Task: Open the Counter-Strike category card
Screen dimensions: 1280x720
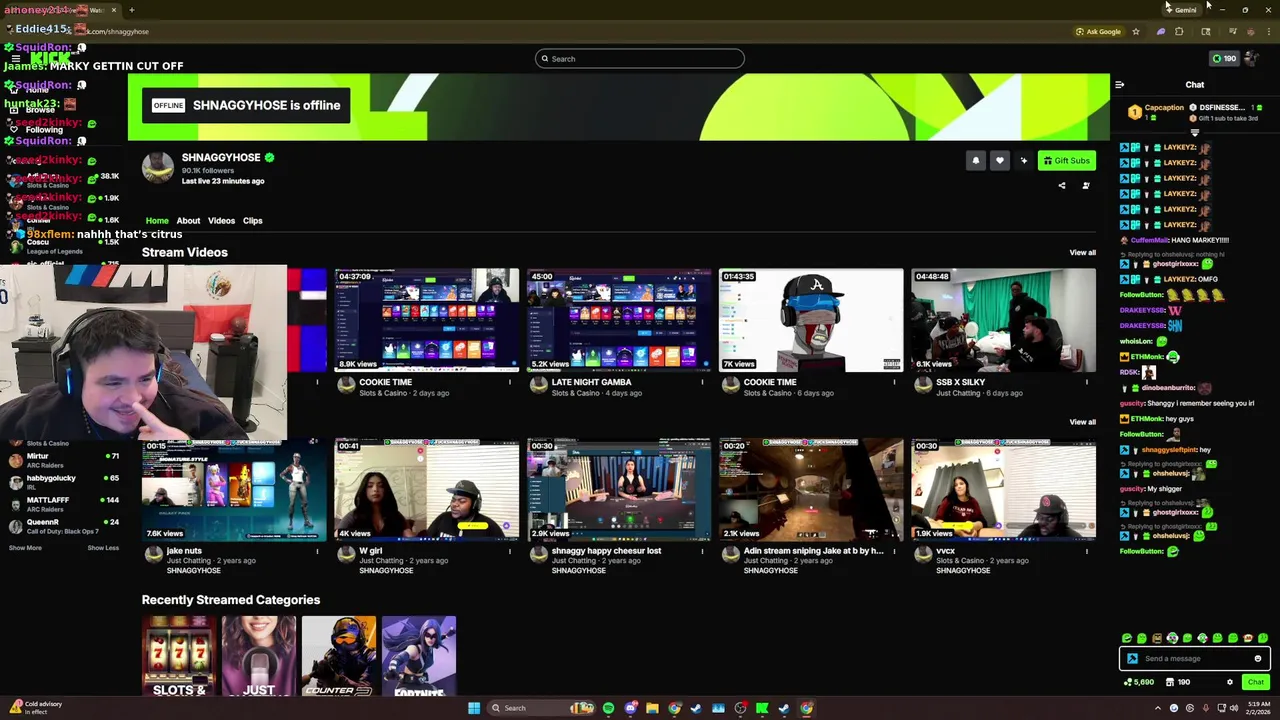Action: click(x=339, y=656)
